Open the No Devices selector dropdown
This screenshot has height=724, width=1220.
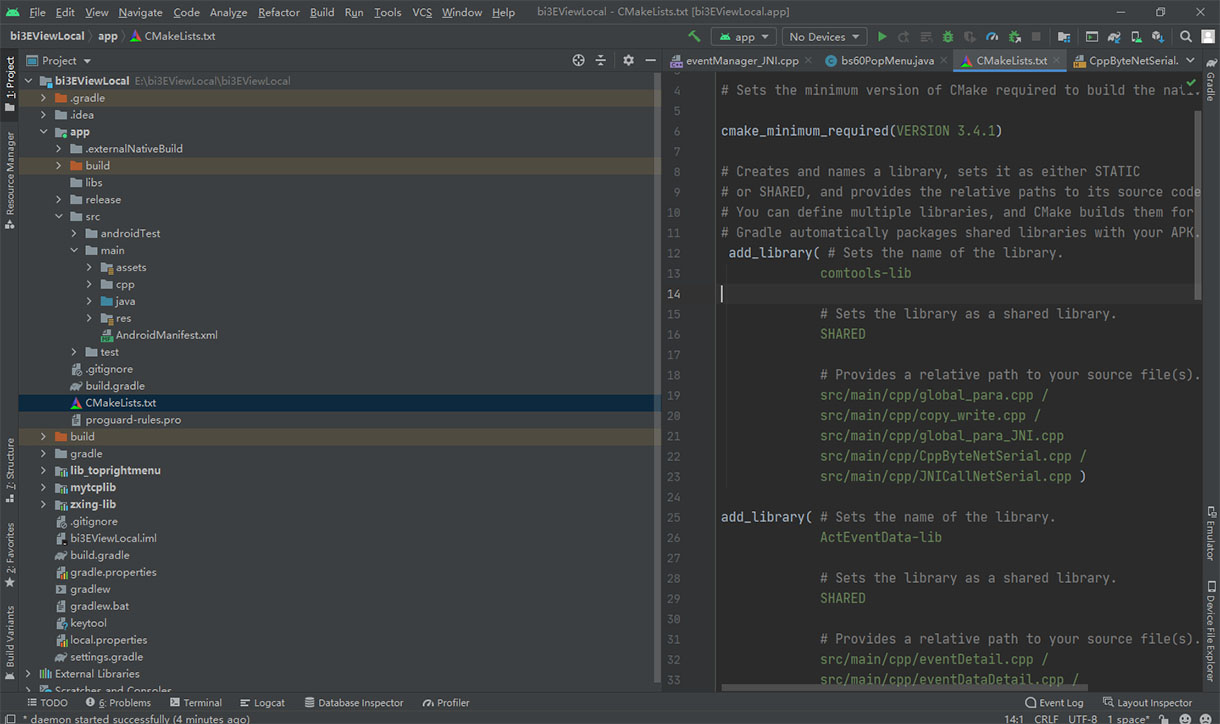pos(824,36)
